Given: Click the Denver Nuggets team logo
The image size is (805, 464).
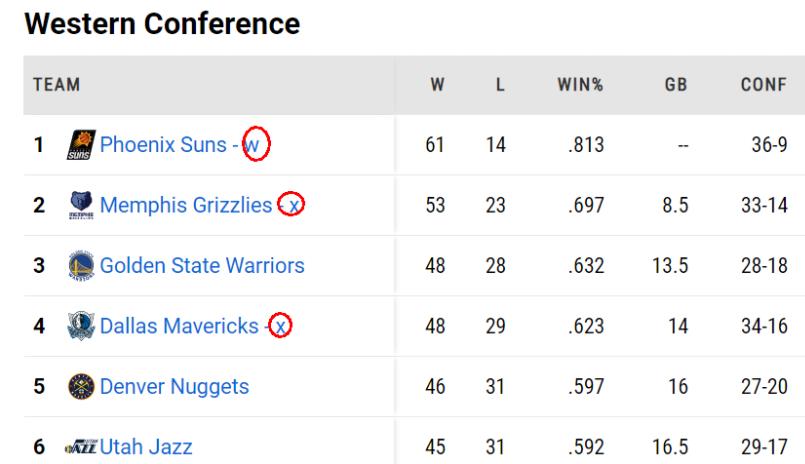Looking at the screenshot, I should (x=81, y=386).
